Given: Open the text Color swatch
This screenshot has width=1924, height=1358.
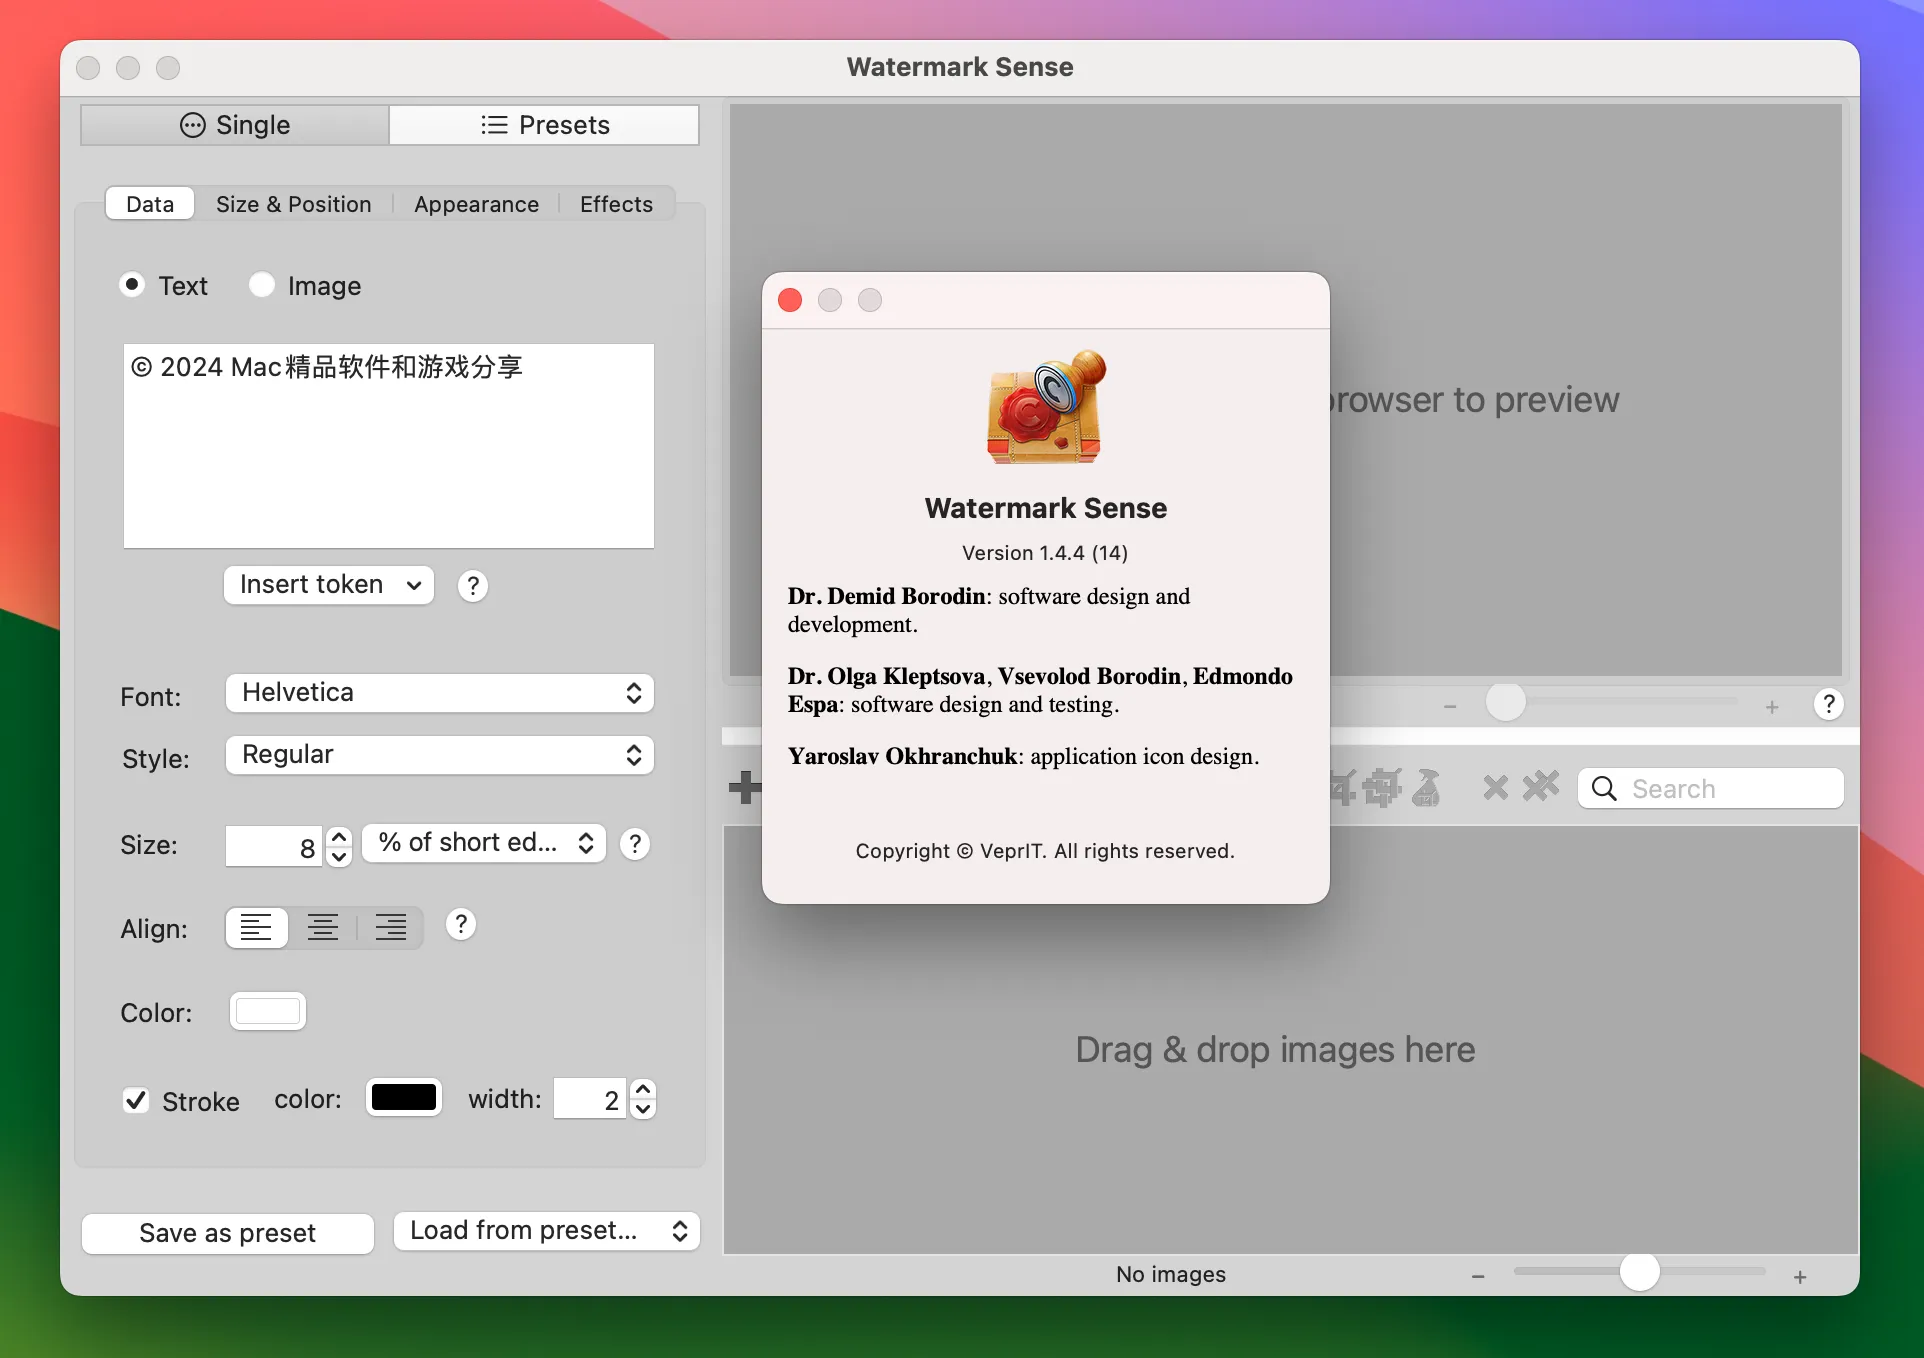Looking at the screenshot, I should [268, 1011].
